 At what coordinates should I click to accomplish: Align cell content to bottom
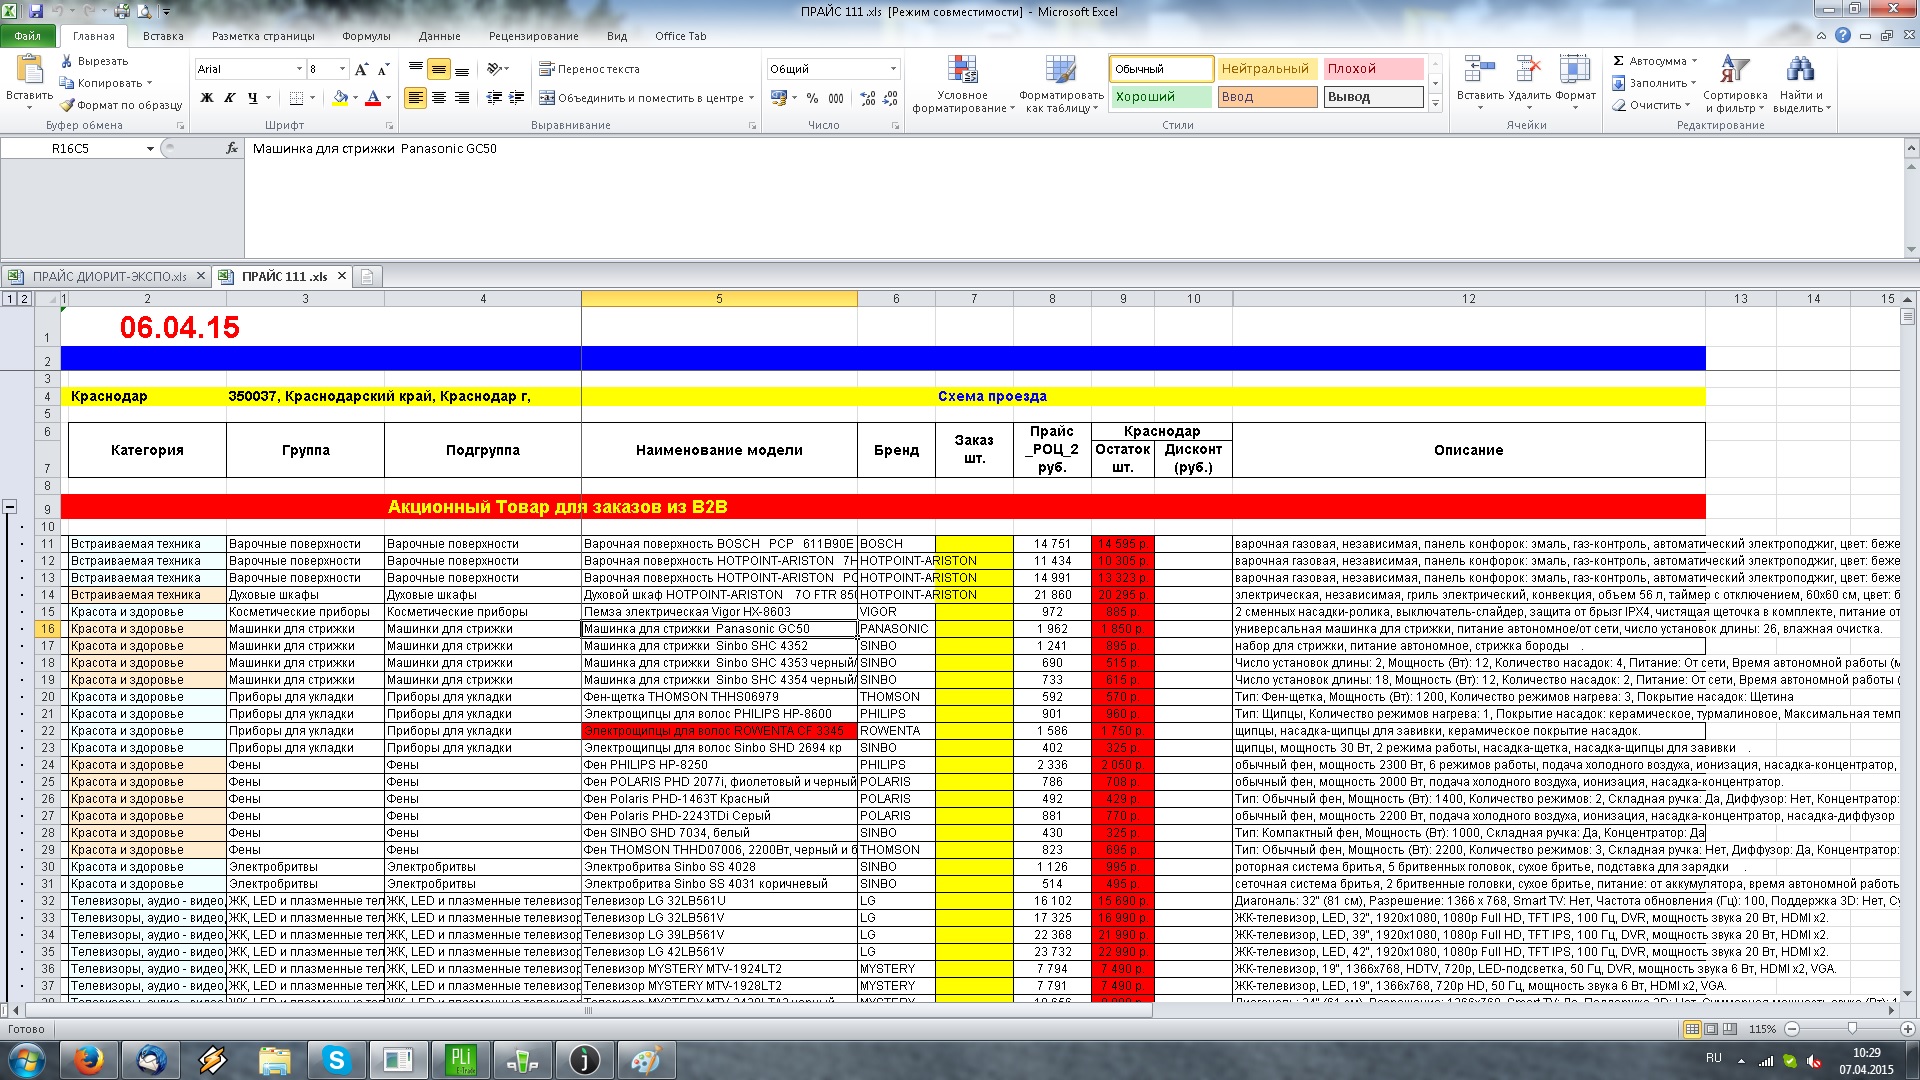(x=462, y=69)
